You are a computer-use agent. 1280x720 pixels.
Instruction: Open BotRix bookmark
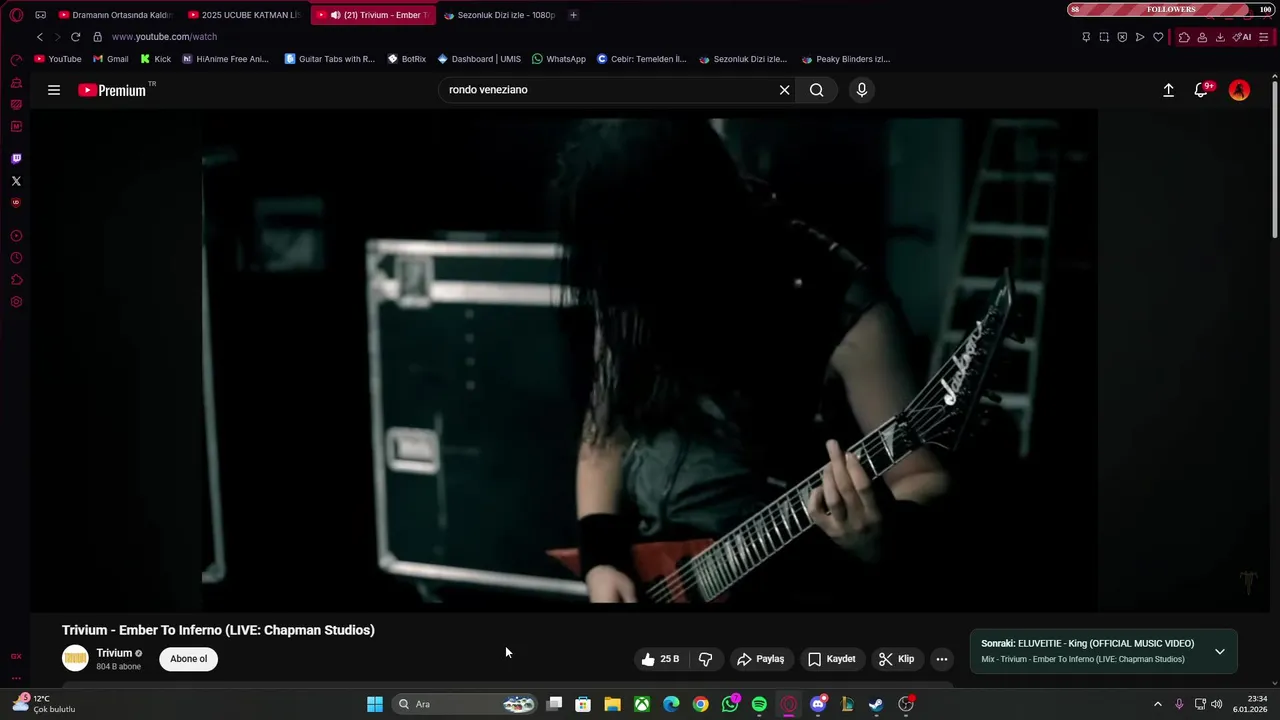pyautogui.click(x=407, y=59)
